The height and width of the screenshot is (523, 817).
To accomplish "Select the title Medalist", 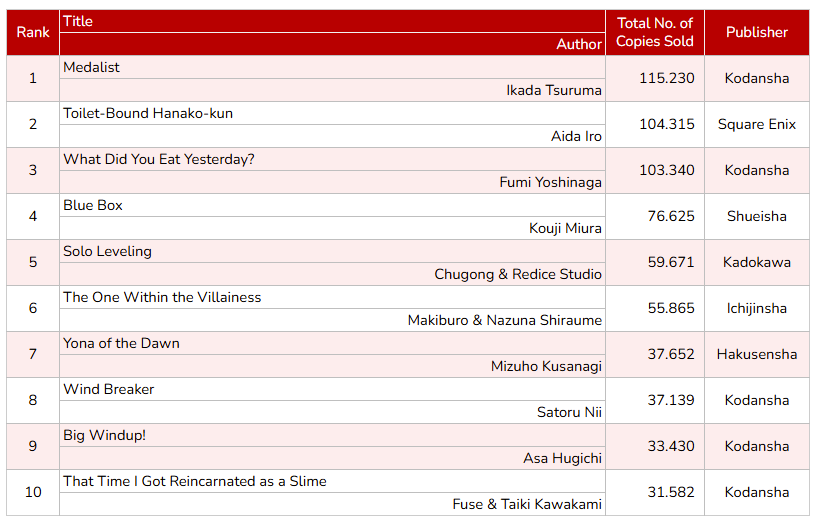I will tap(91, 67).
